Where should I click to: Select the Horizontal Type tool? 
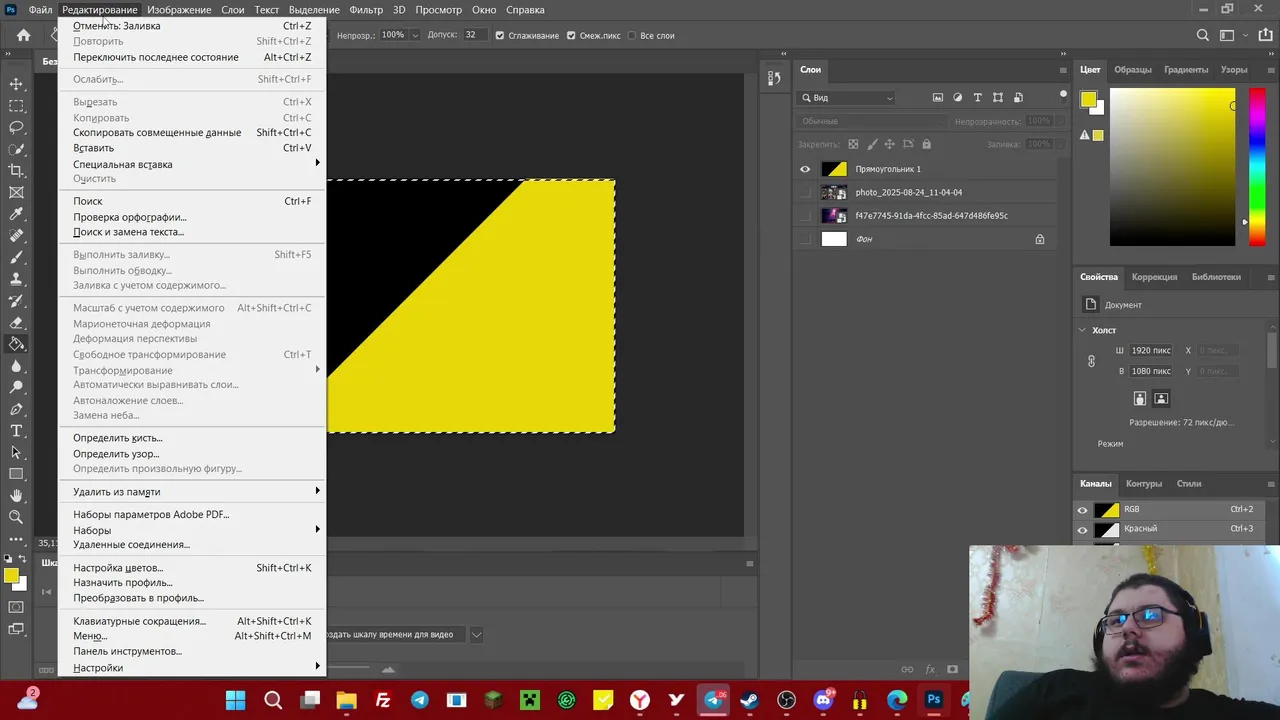pyautogui.click(x=16, y=431)
